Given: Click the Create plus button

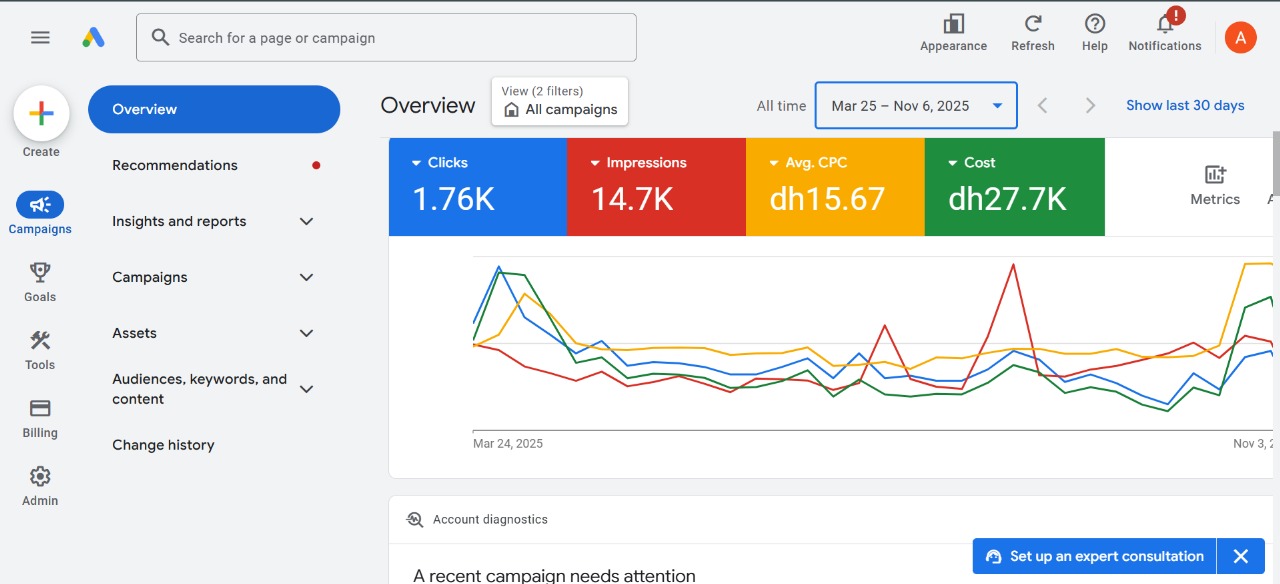Looking at the screenshot, I should point(40,113).
